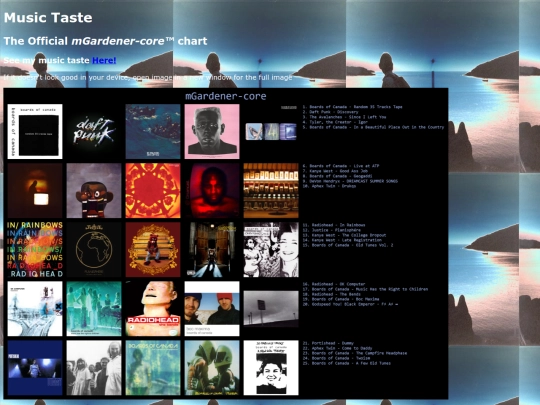Select the Aphex Twin Drukqs piano cover
Viewport: 540px width, 405px height.
click(271, 190)
